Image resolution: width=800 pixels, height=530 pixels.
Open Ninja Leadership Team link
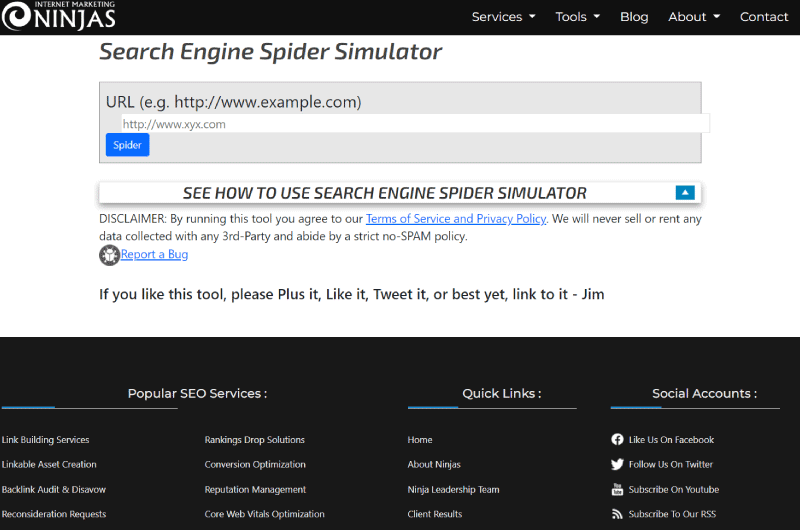point(454,489)
